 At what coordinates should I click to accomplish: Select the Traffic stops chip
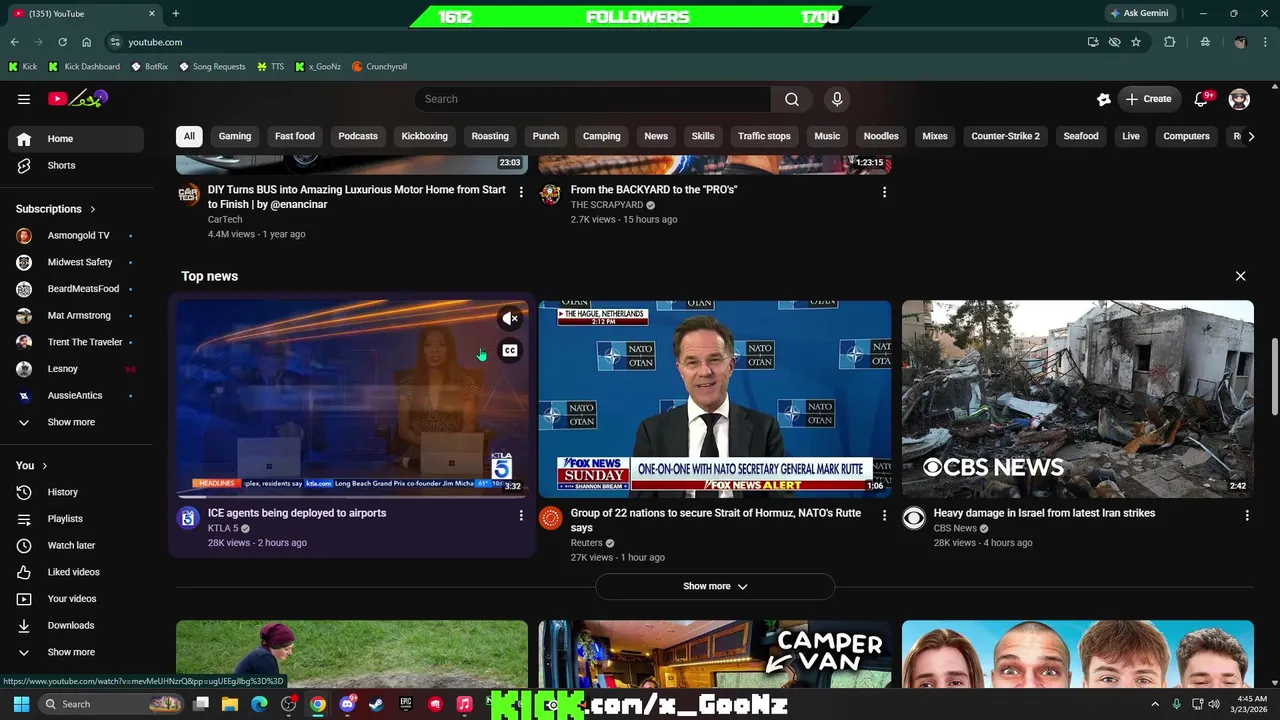(764, 136)
